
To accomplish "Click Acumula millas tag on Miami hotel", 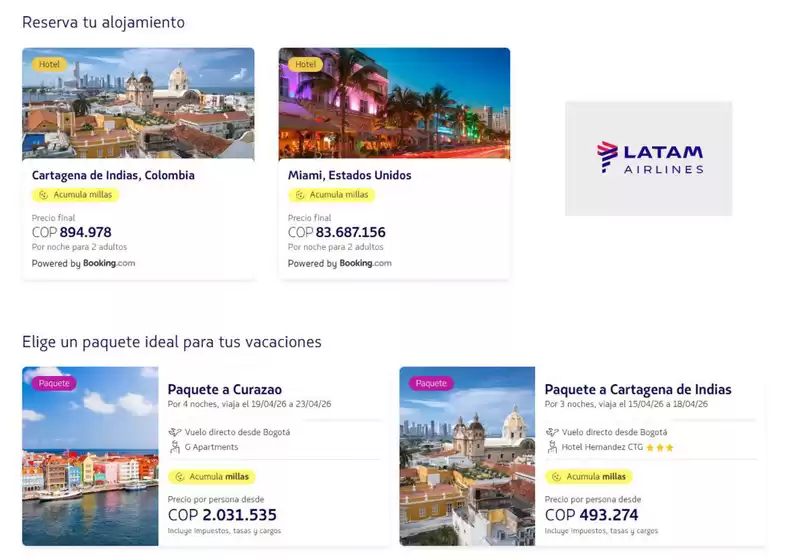I will 332,195.
